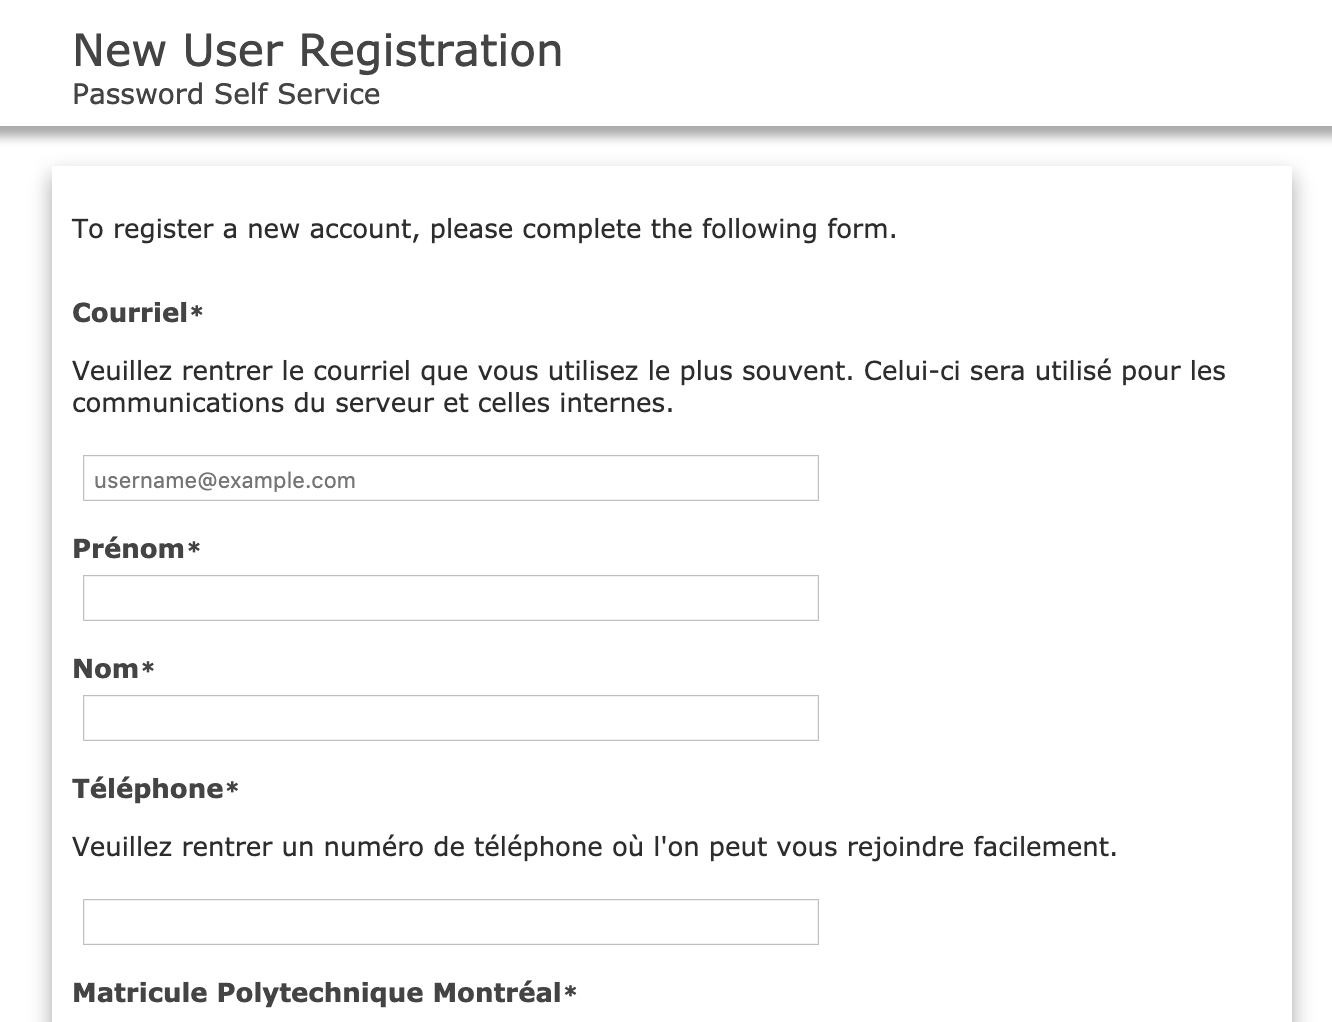Click the required asterisk beside Téléphone
1332x1022 pixels.
pos(232,789)
